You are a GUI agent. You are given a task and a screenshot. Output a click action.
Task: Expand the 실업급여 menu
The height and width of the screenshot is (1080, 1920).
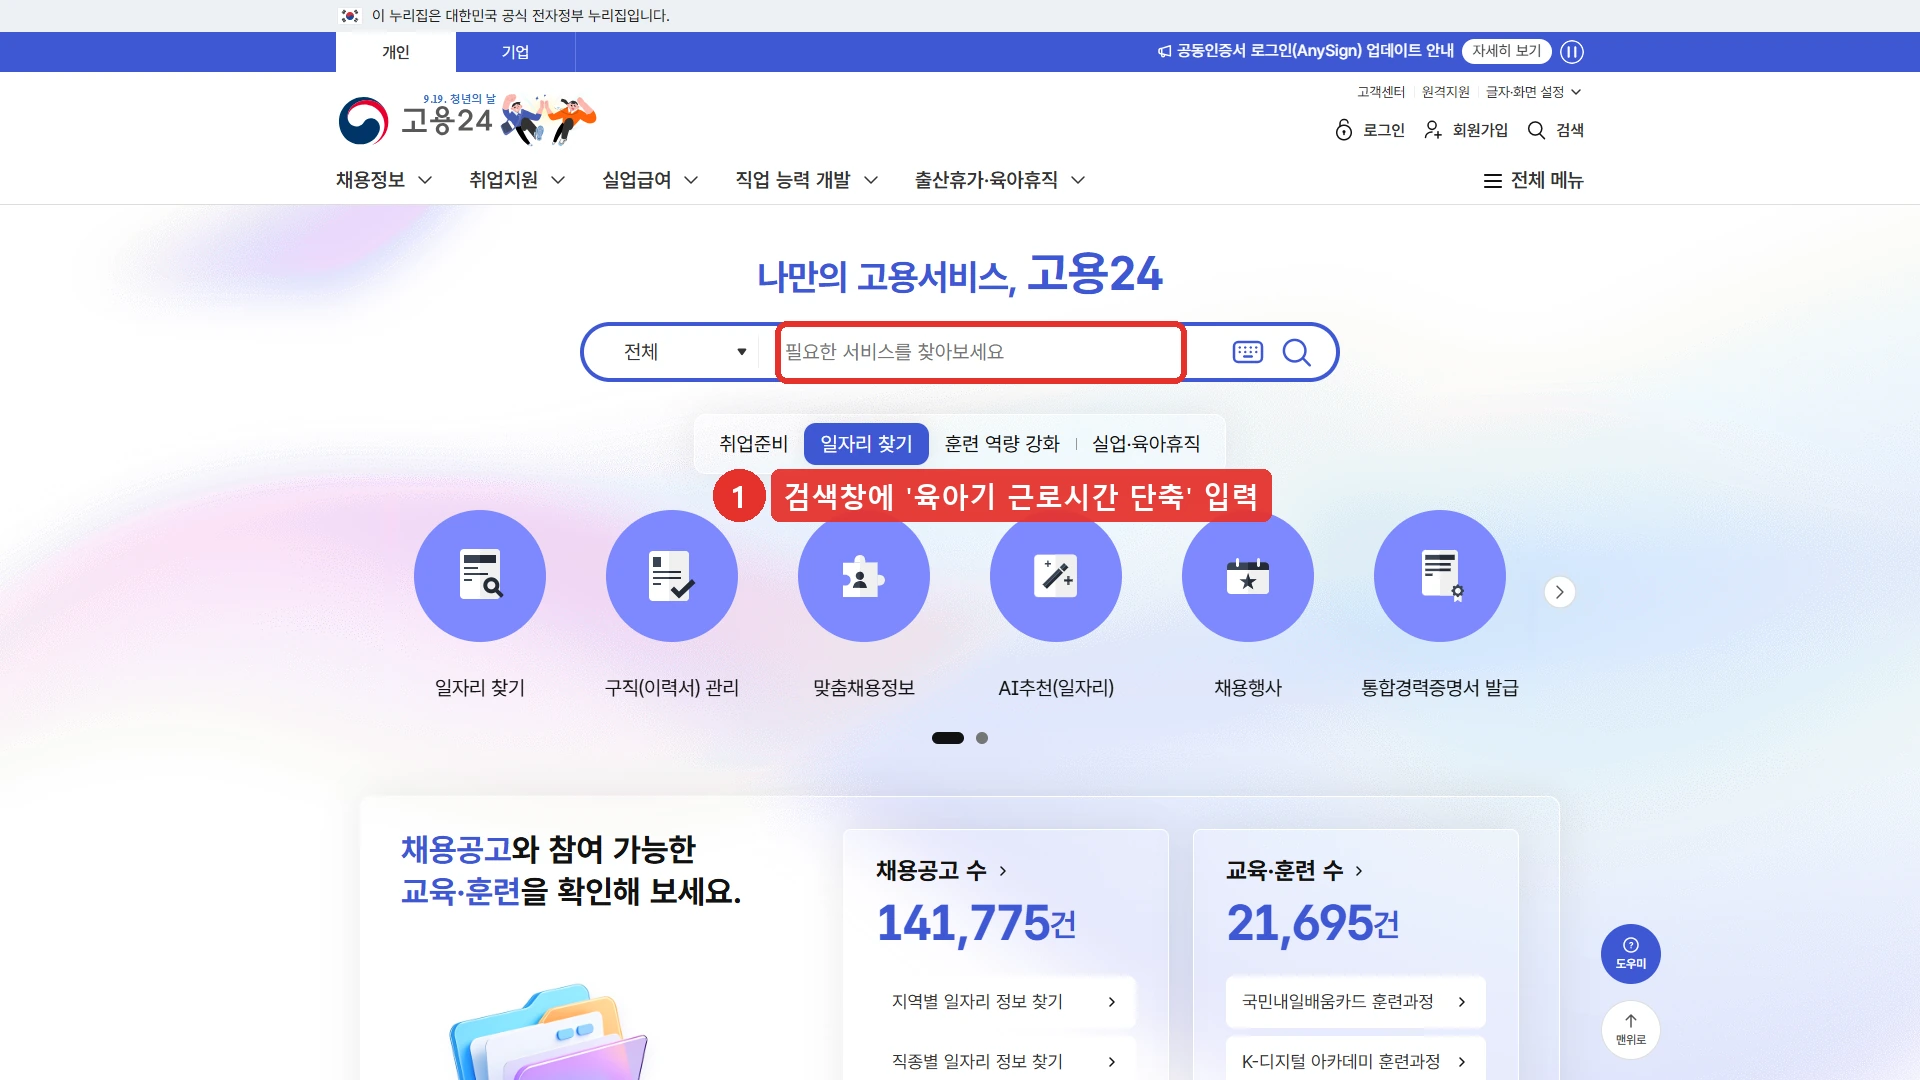coord(650,180)
